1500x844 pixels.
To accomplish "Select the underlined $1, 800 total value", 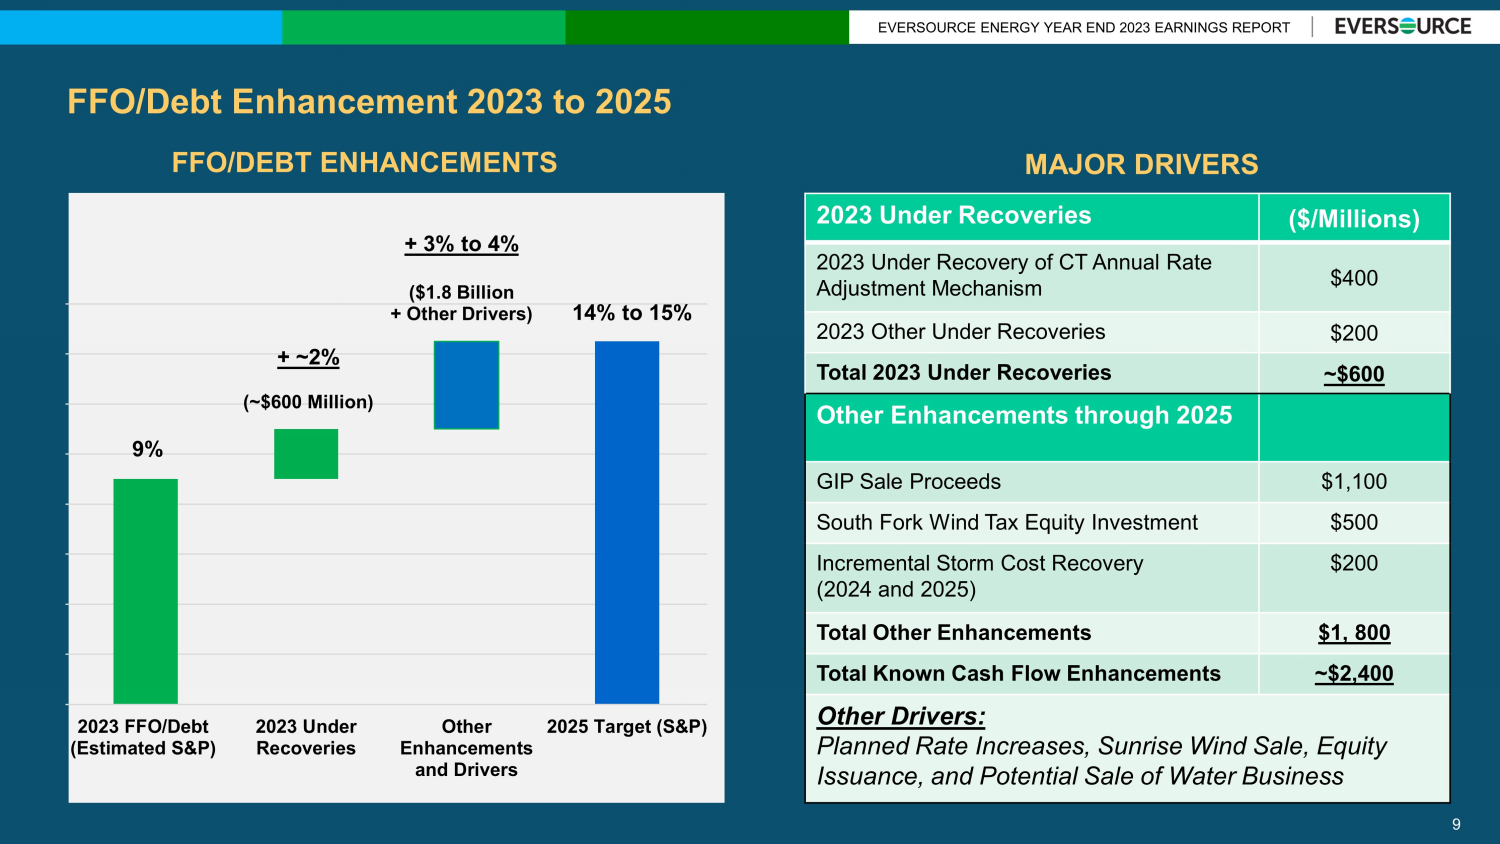I will (1354, 633).
